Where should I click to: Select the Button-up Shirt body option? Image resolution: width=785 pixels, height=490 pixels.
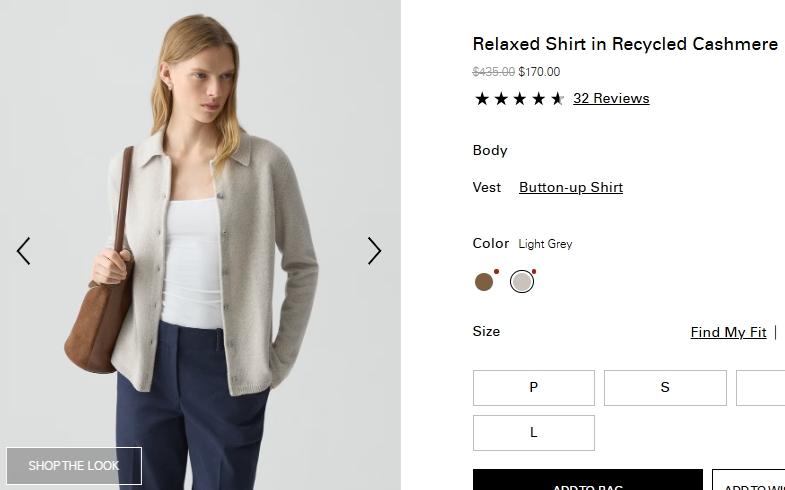coord(570,187)
